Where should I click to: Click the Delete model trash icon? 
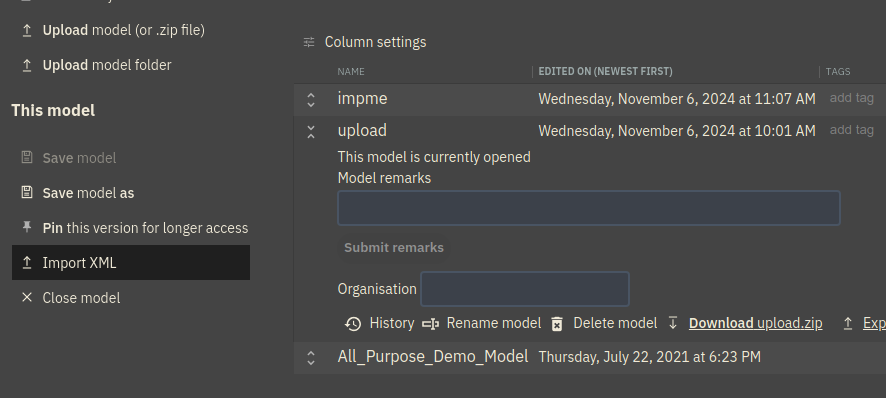tap(557, 324)
